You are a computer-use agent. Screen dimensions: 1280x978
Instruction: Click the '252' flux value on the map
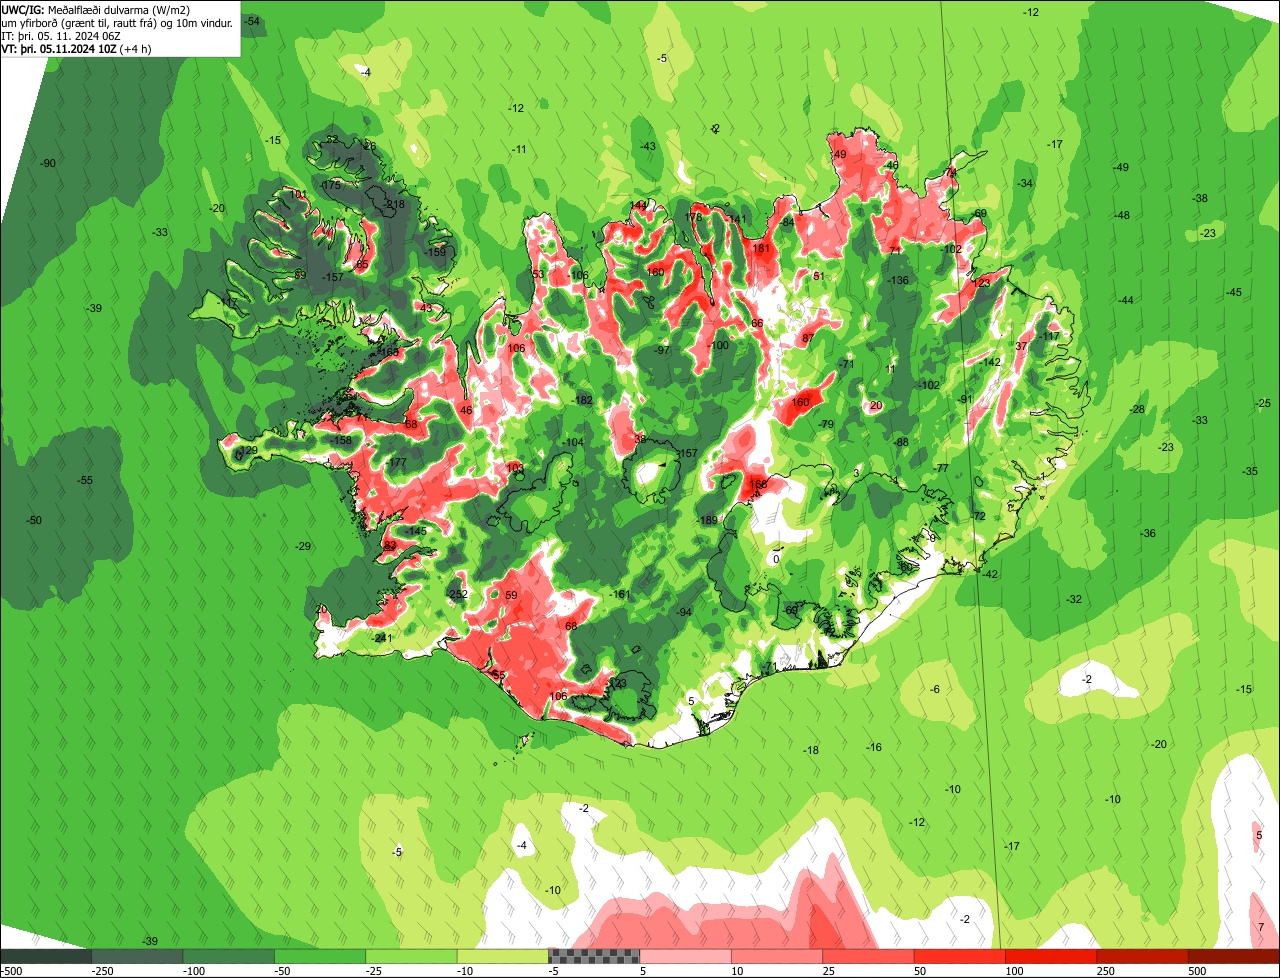click(x=459, y=594)
